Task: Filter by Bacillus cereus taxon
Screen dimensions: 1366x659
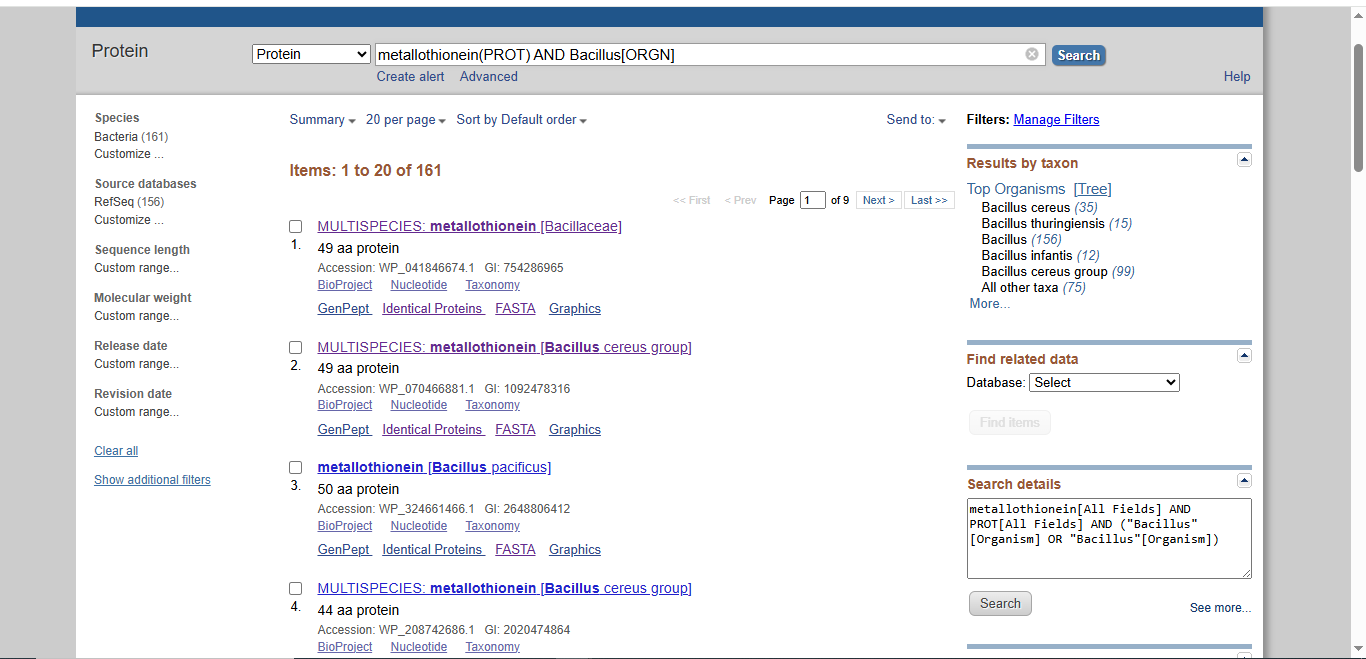Action: [1025, 207]
